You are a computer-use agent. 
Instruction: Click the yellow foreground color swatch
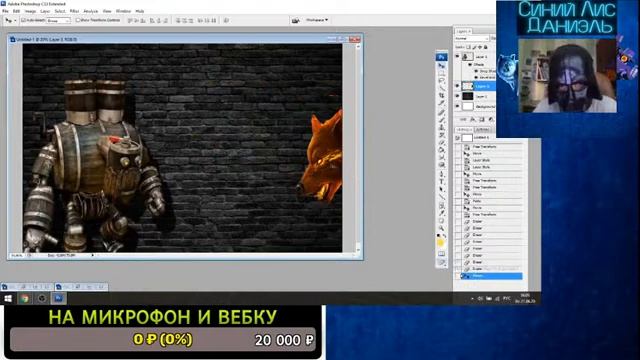[440, 243]
